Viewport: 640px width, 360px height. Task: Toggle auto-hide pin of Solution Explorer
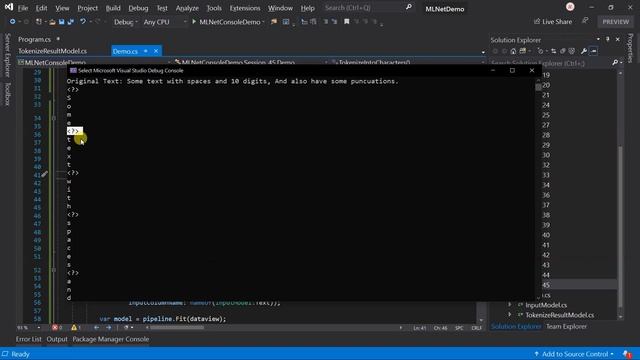click(608, 40)
